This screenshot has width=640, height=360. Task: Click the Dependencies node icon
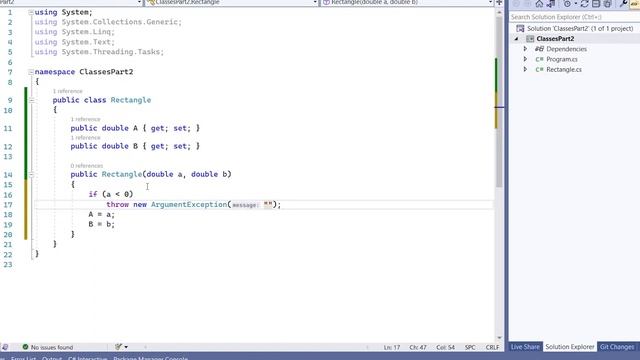(539, 49)
